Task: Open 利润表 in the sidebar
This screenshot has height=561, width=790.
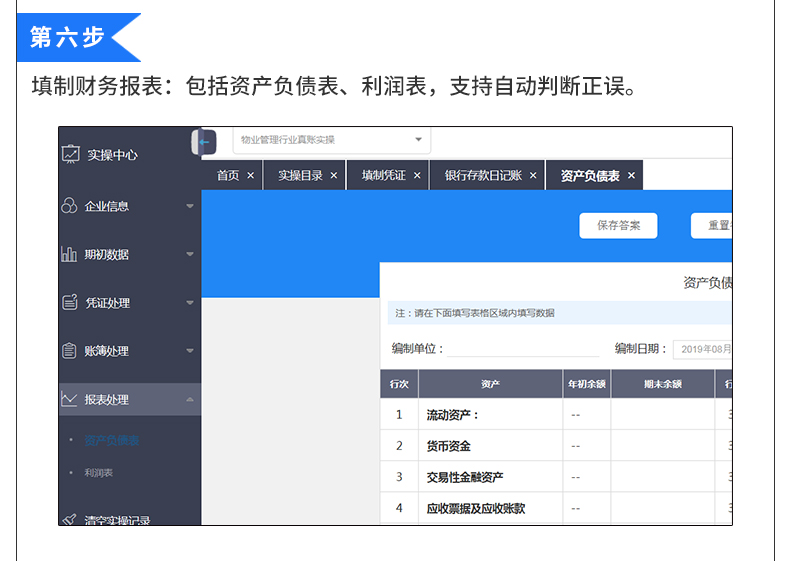Action: [98, 473]
